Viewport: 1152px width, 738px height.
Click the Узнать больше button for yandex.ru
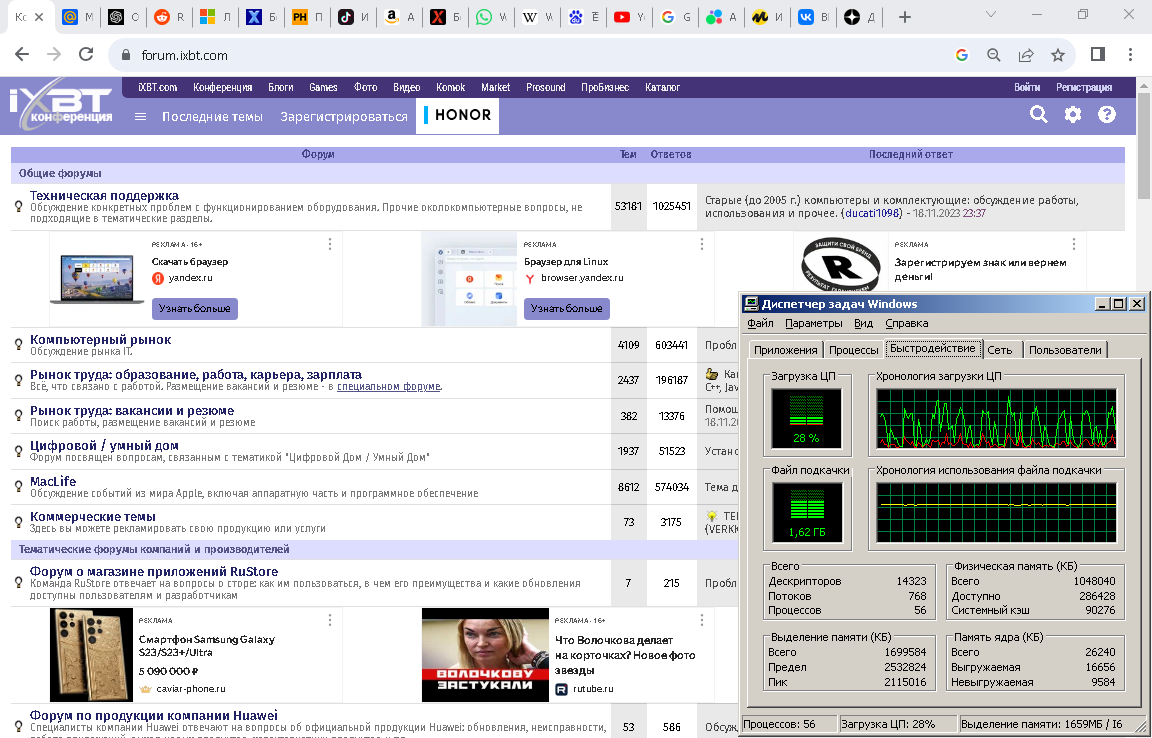(x=195, y=309)
